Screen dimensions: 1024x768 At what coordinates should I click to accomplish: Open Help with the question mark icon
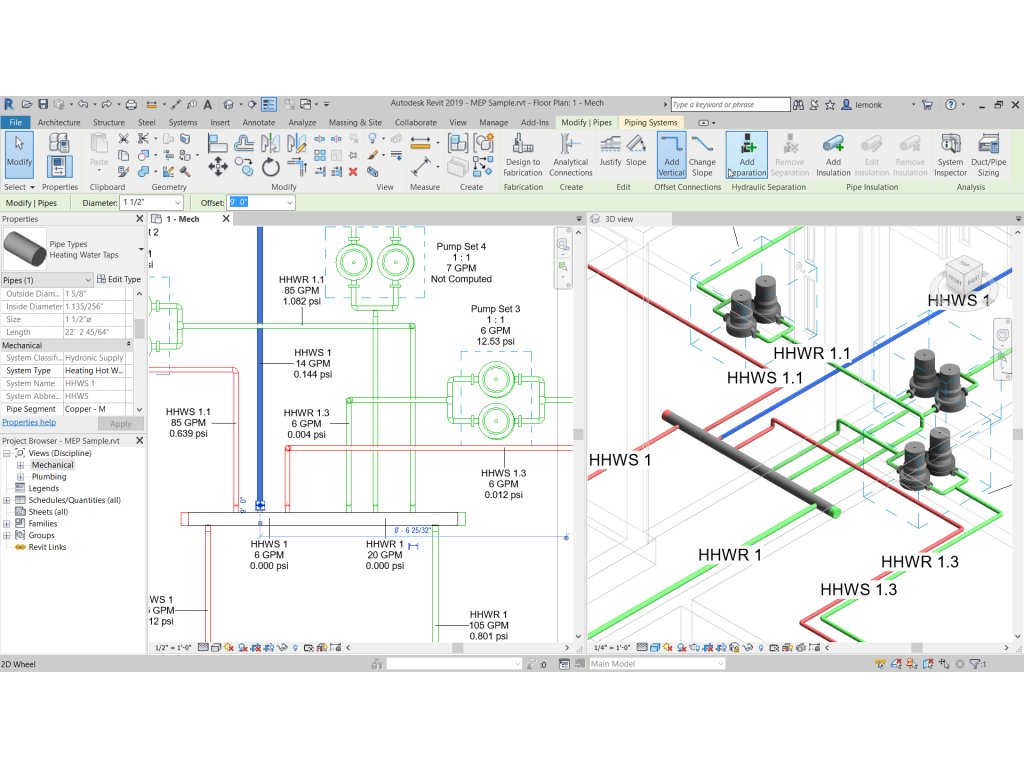tap(951, 104)
